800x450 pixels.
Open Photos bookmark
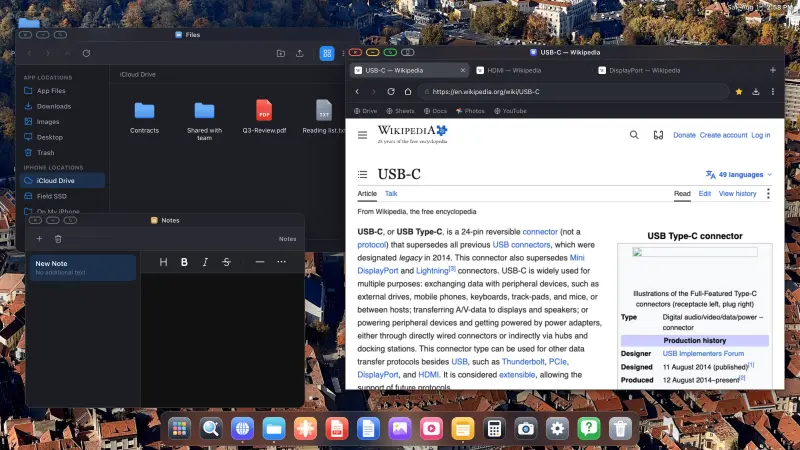[x=470, y=111]
